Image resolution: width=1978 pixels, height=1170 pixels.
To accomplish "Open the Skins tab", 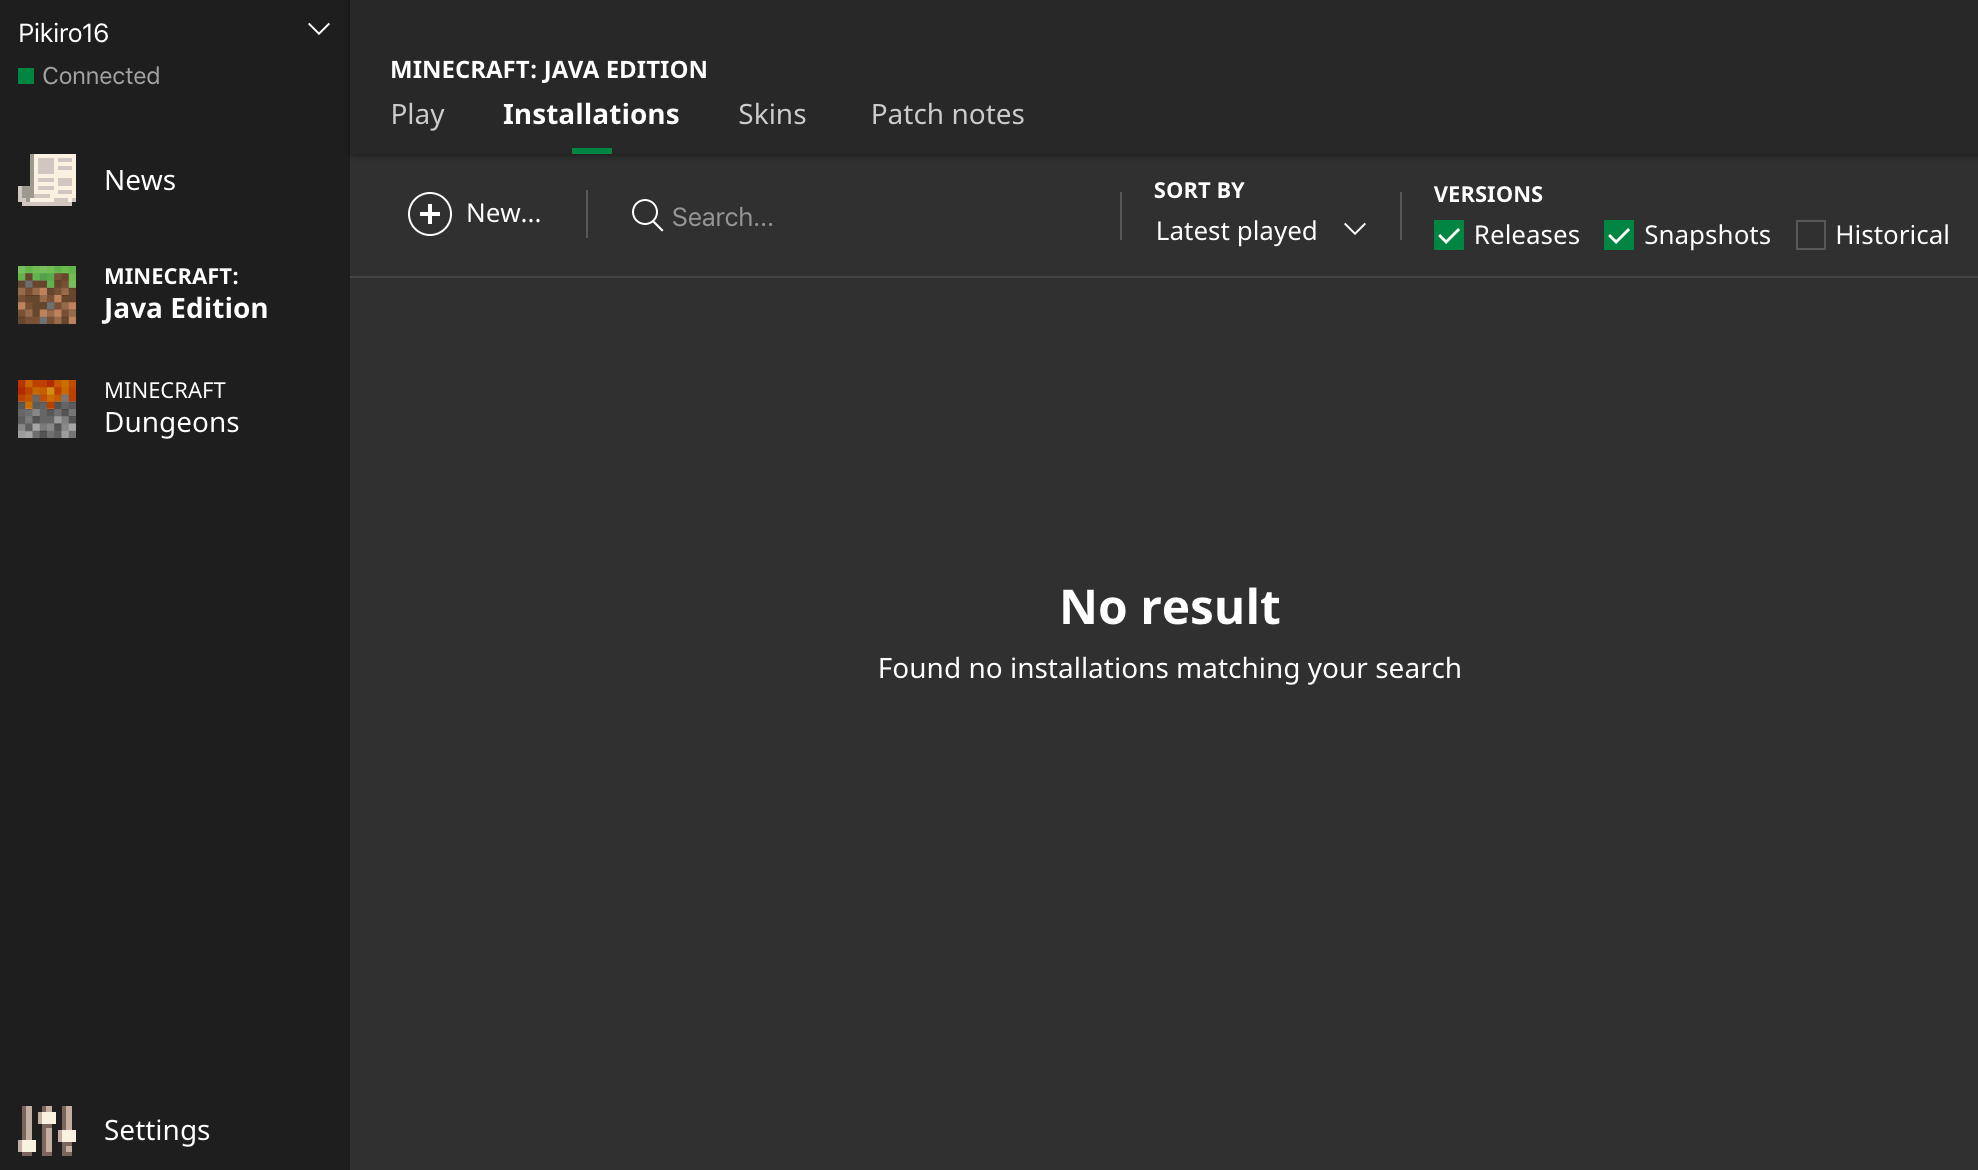I will point(771,114).
